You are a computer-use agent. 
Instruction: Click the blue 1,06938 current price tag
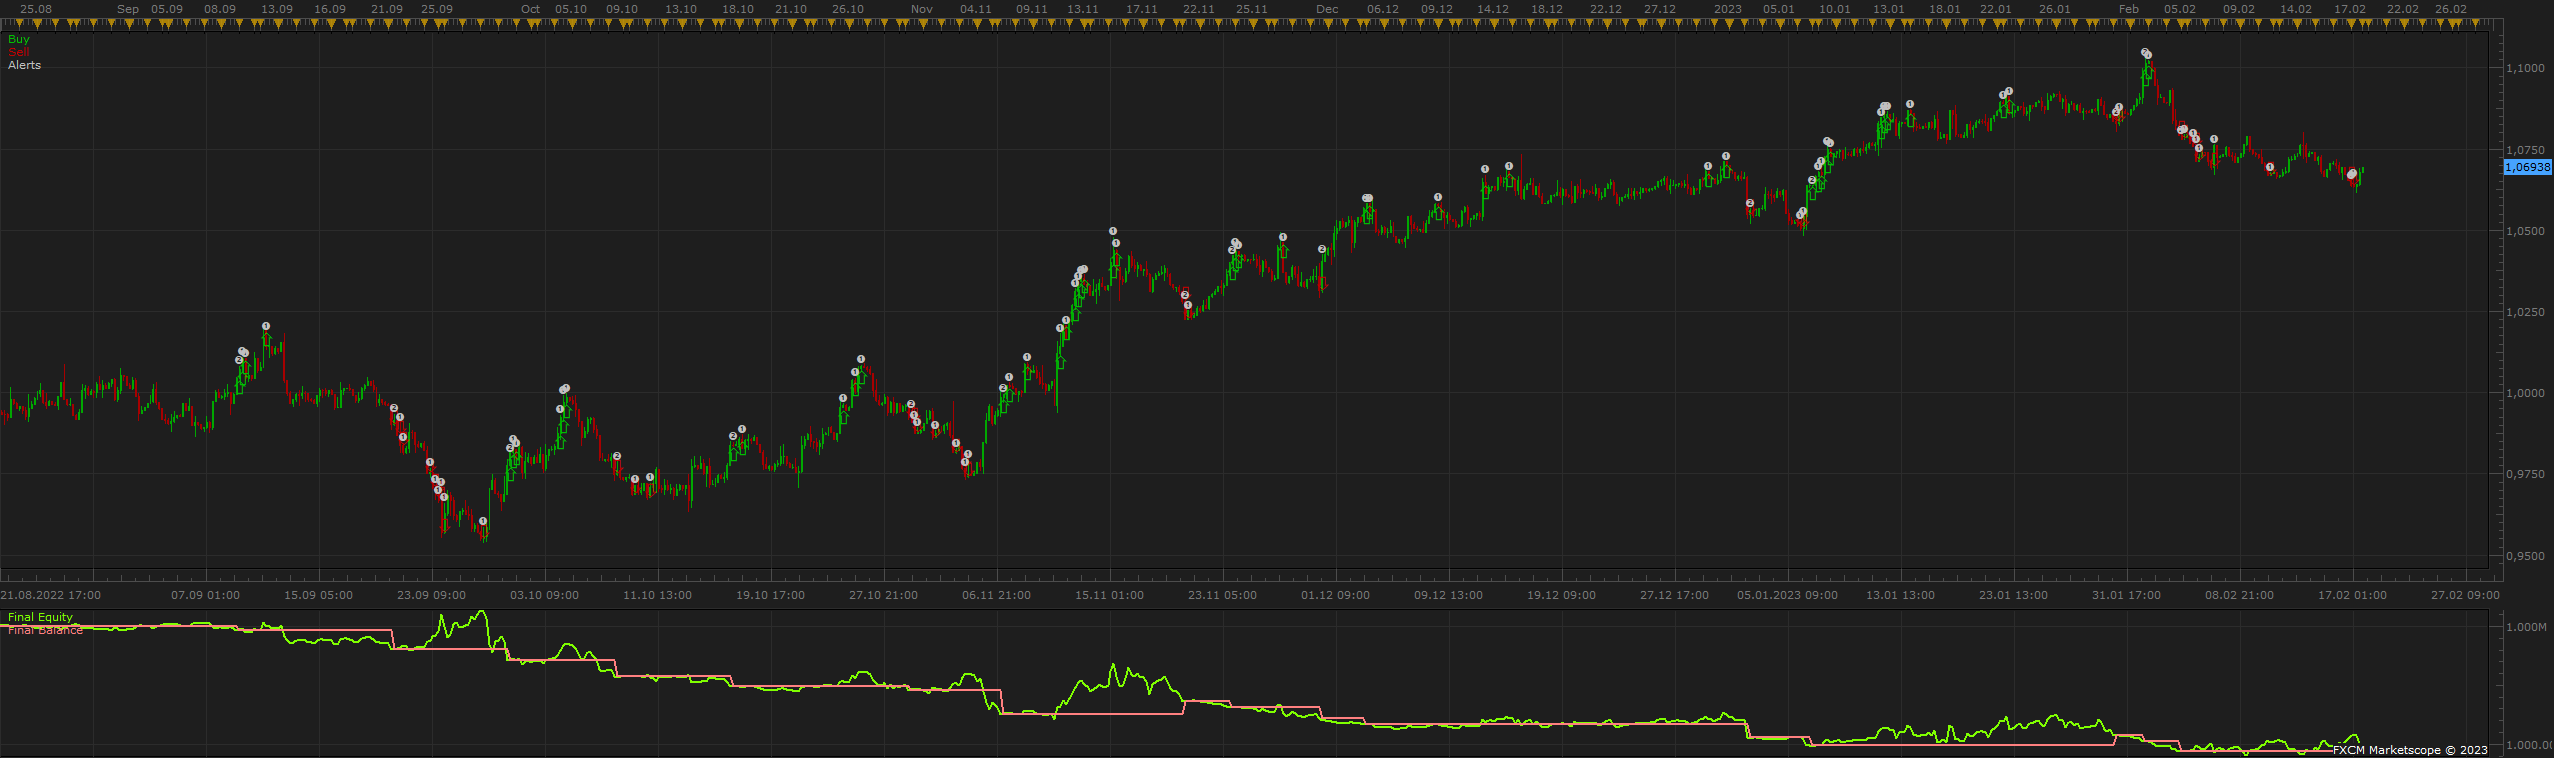tap(2527, 167)
